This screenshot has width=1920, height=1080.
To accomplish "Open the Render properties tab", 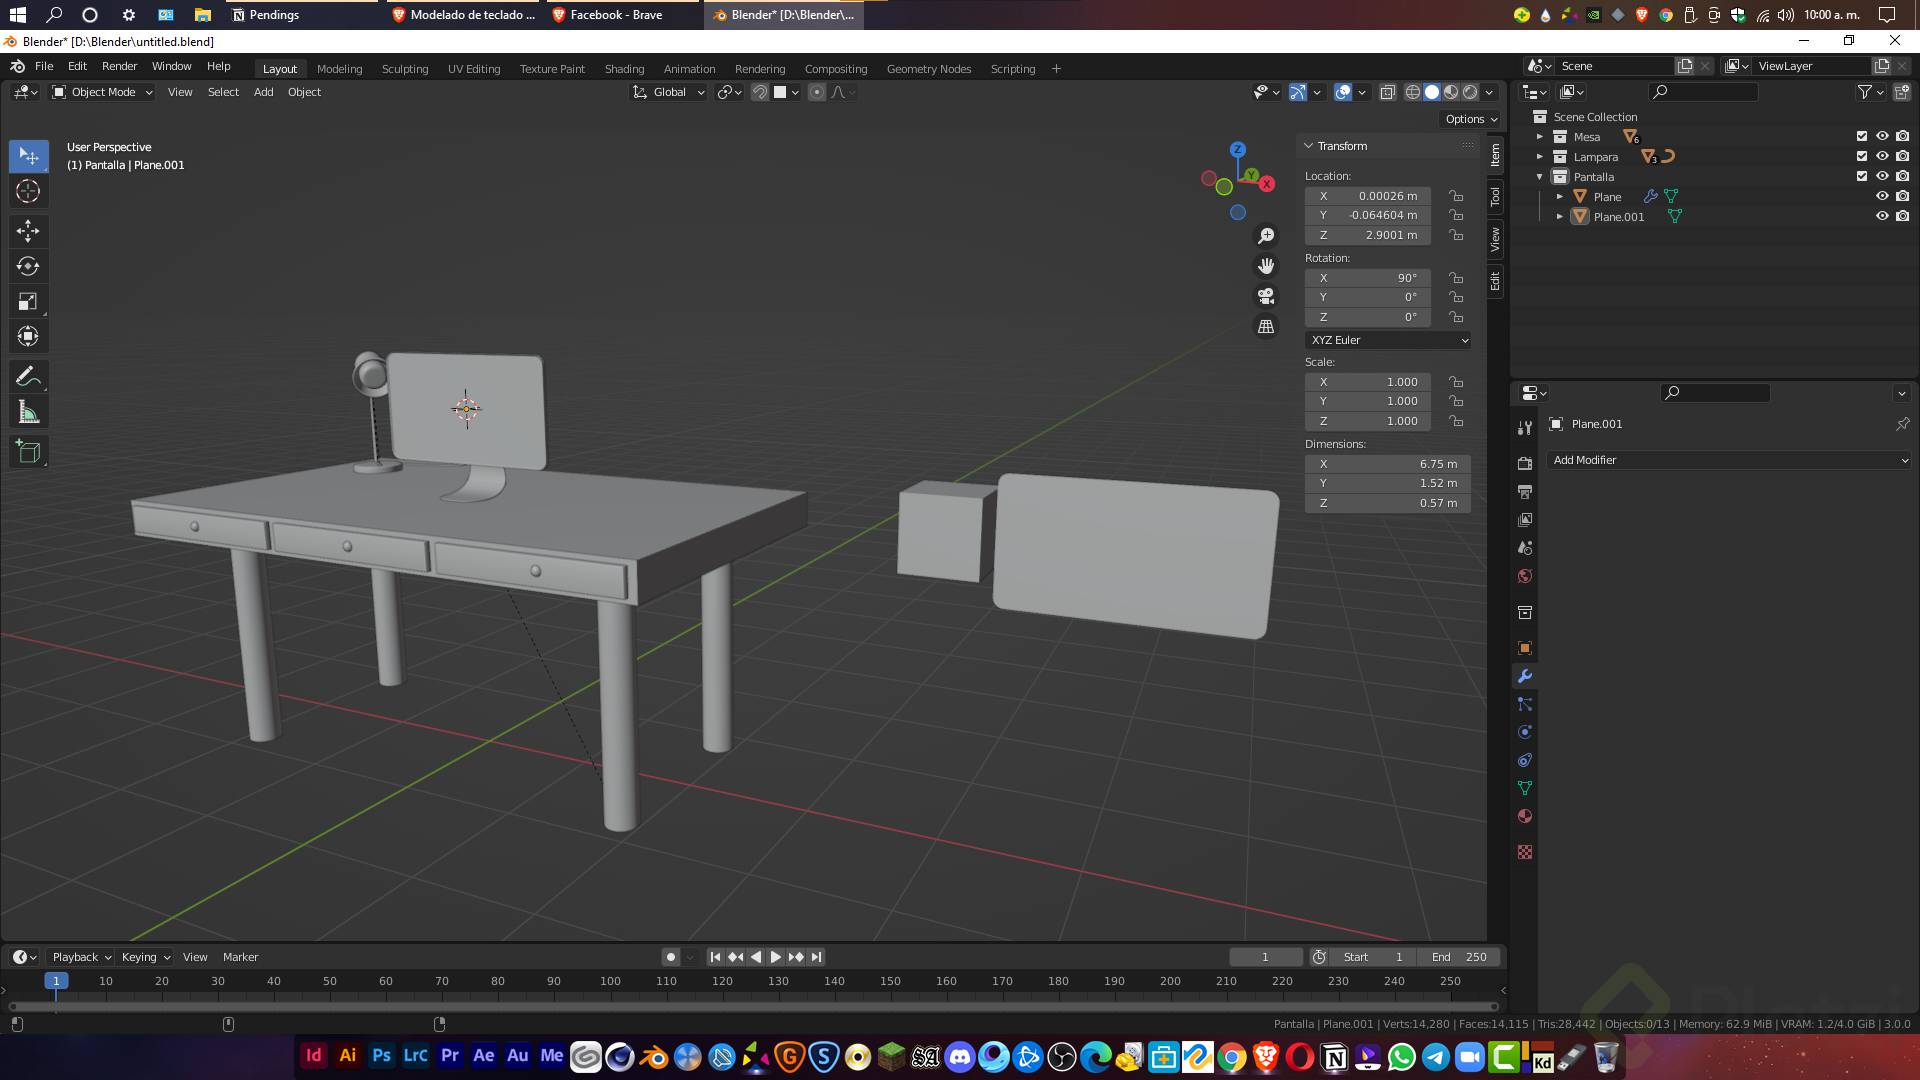I will [x=1525, y=464].
